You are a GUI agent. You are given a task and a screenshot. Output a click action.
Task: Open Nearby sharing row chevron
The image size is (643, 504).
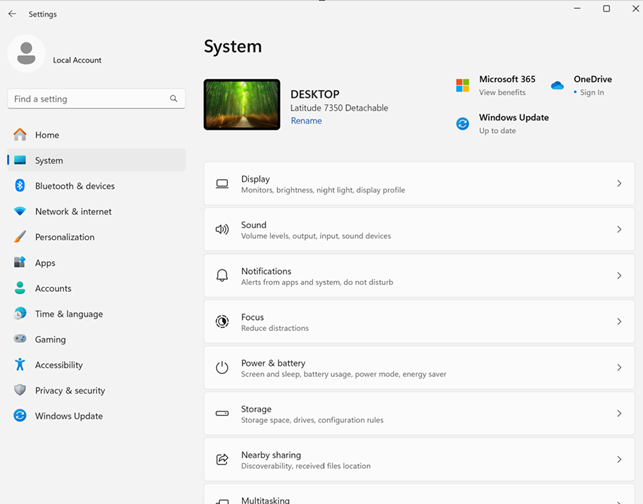(619, 459)
